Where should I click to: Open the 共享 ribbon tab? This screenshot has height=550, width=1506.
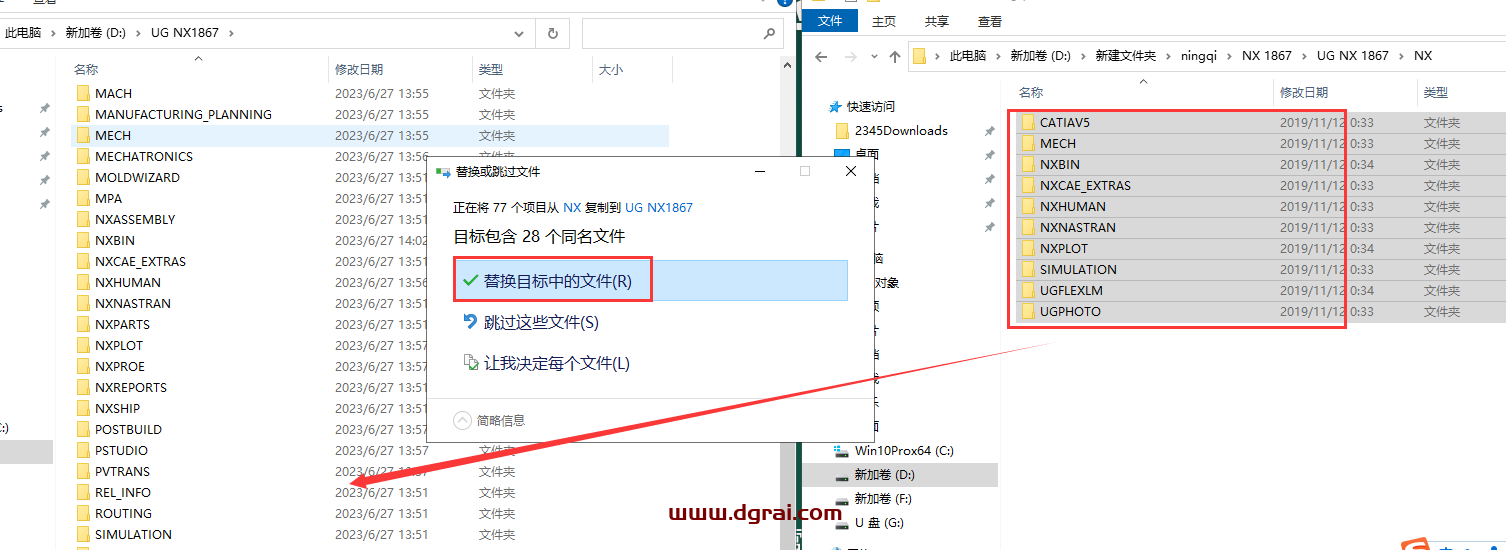(x=937, y=21)
